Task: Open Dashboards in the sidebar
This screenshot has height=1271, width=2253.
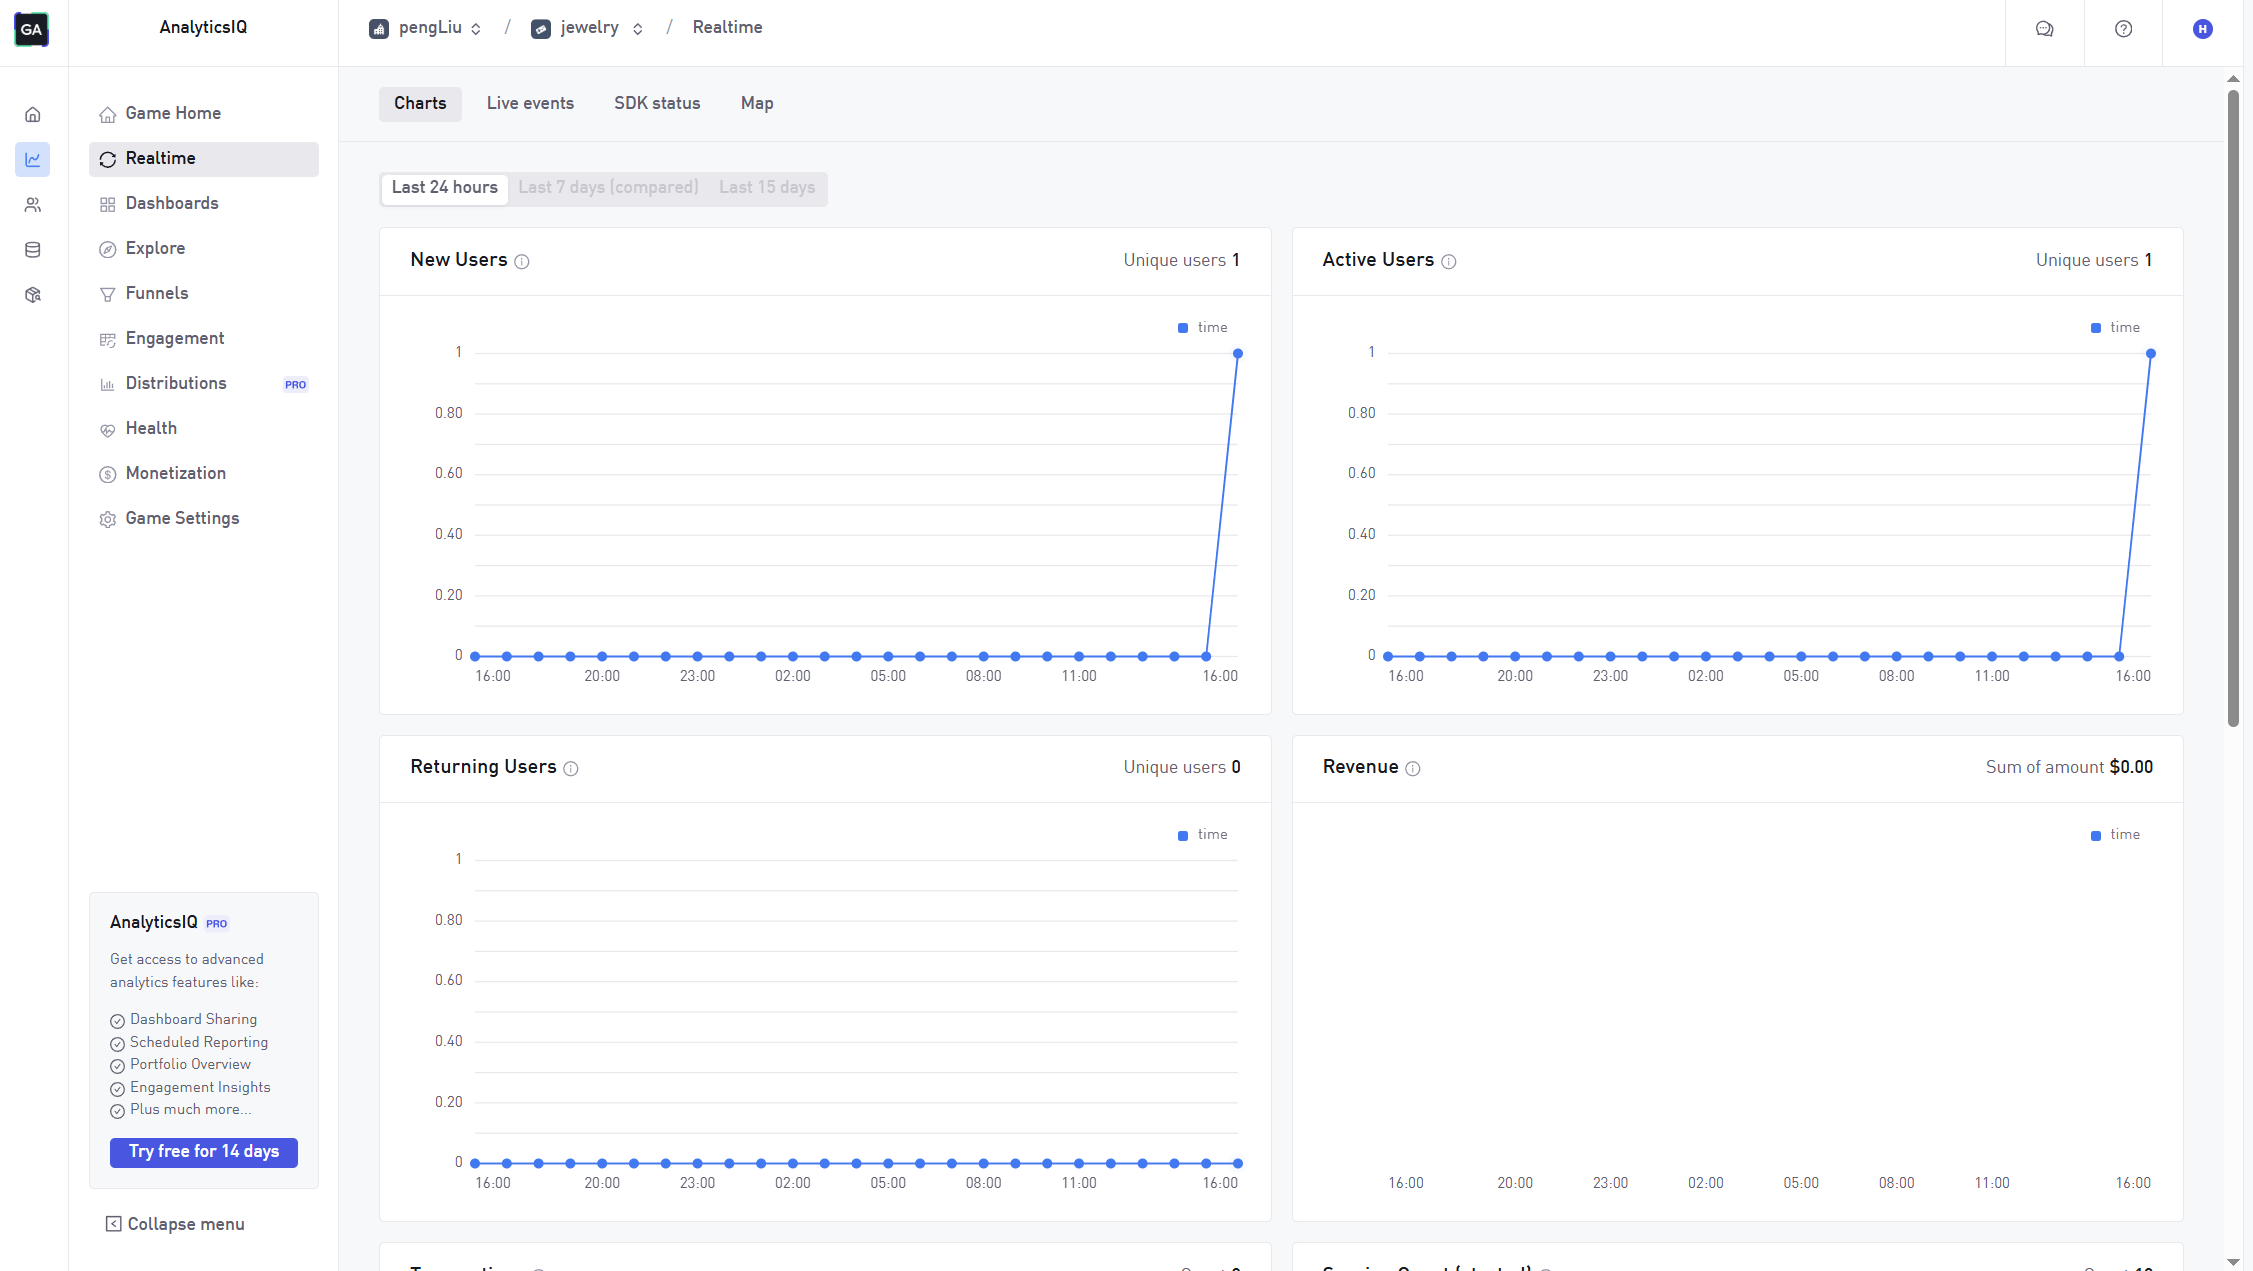Action: pos(204,204)
